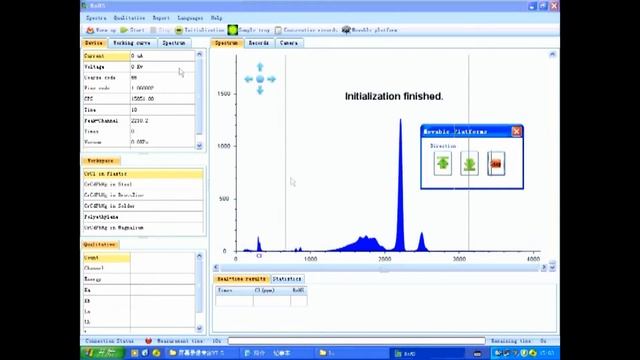Switch to the Camera tab

289,43
